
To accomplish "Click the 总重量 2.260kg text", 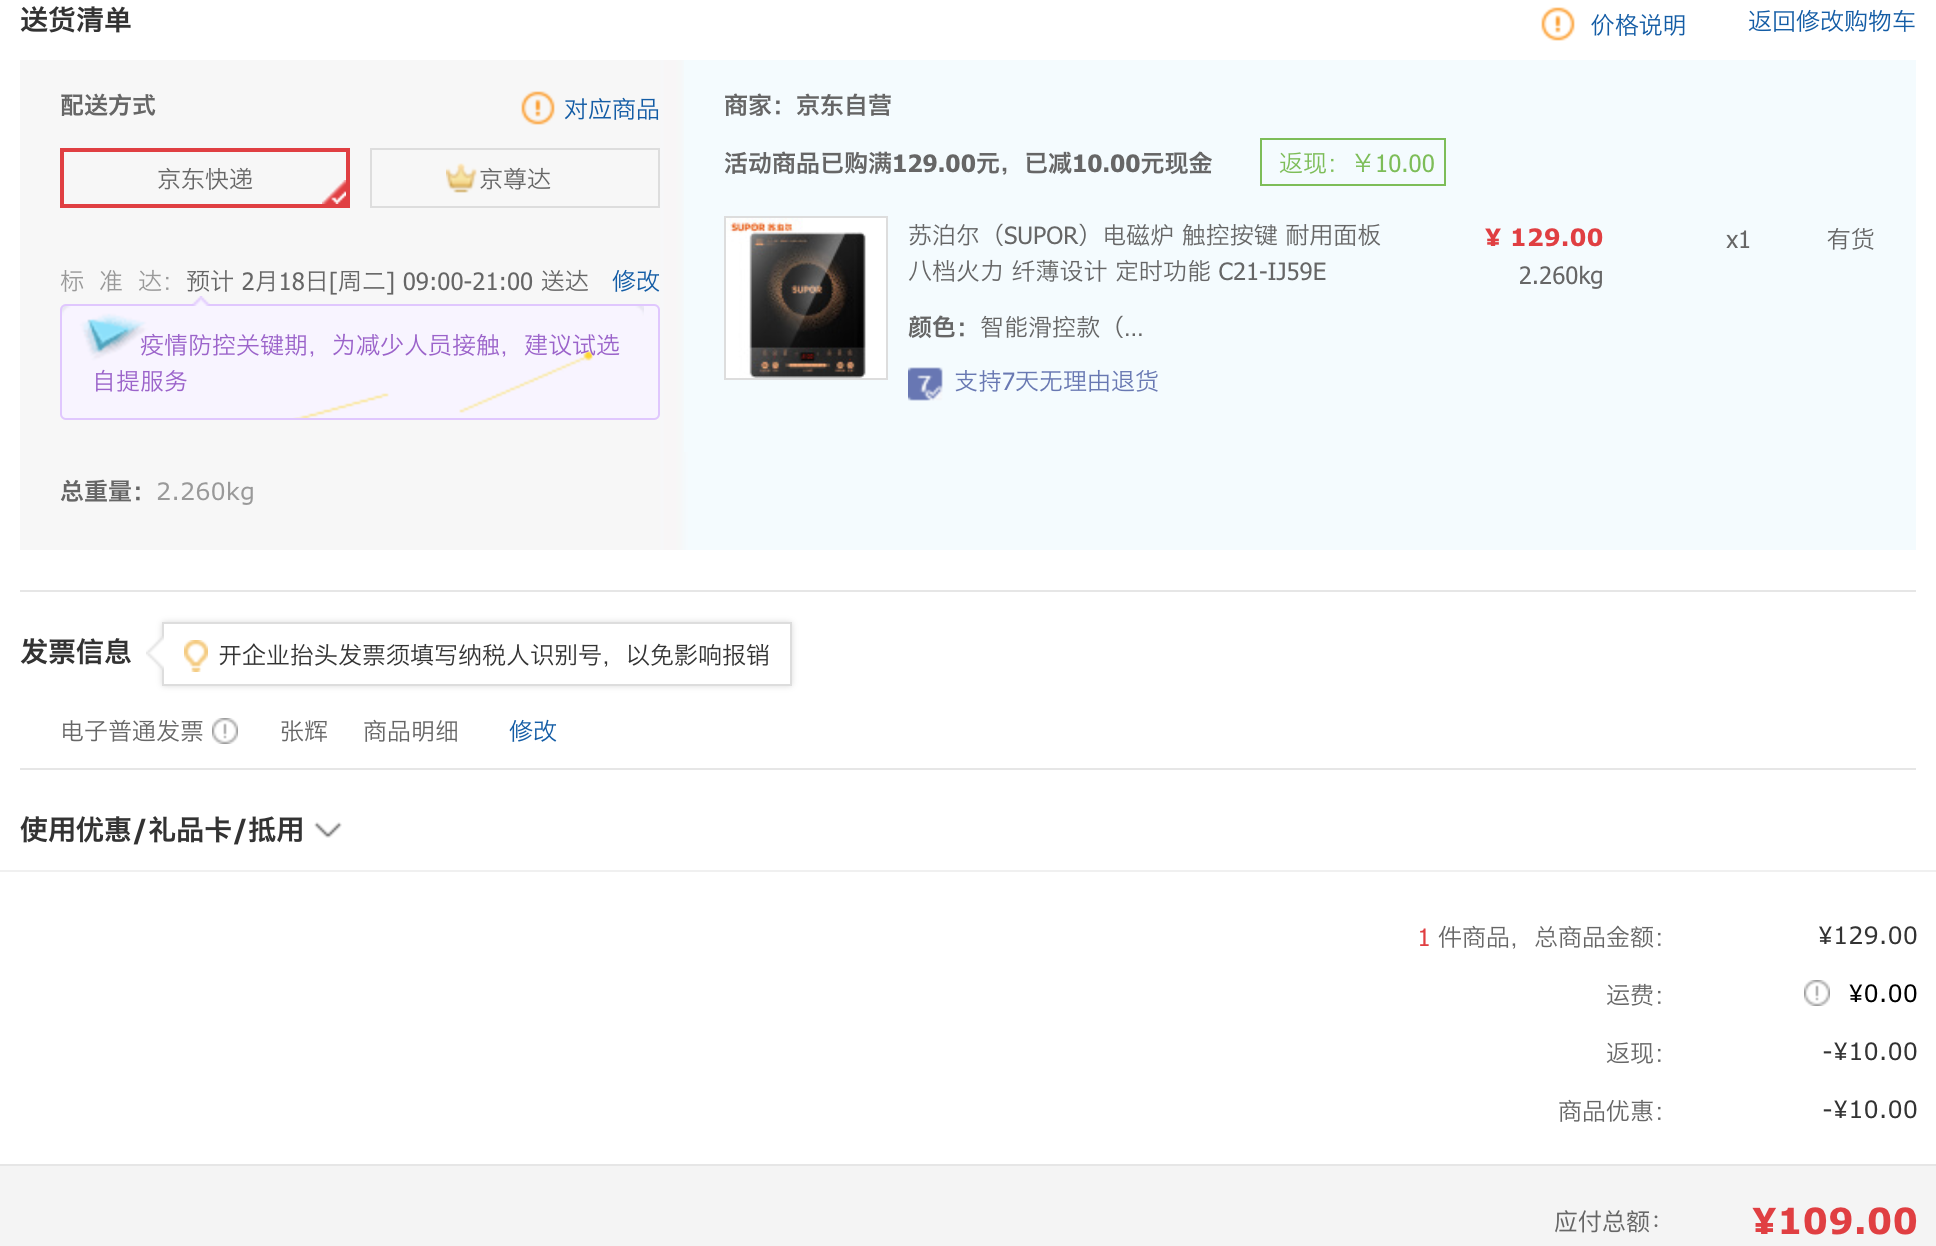I will [x=157, y=492].
